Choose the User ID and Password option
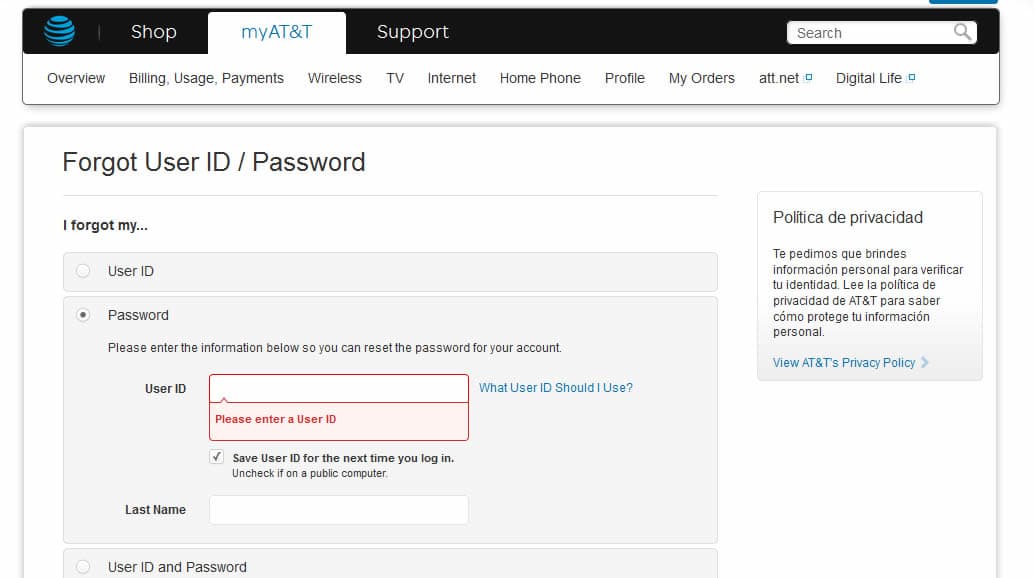This screenshot has width=1034, height=578. pyautogui.click(x=83, y=565)
